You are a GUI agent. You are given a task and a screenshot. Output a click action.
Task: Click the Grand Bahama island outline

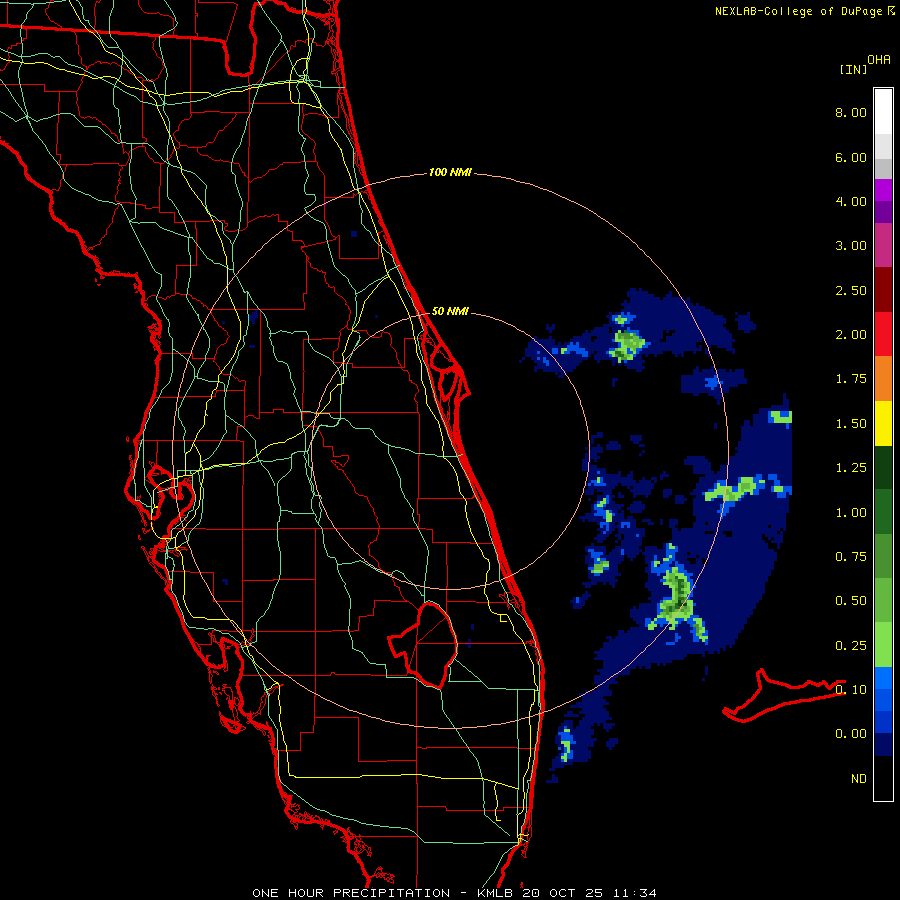[783, 695]
